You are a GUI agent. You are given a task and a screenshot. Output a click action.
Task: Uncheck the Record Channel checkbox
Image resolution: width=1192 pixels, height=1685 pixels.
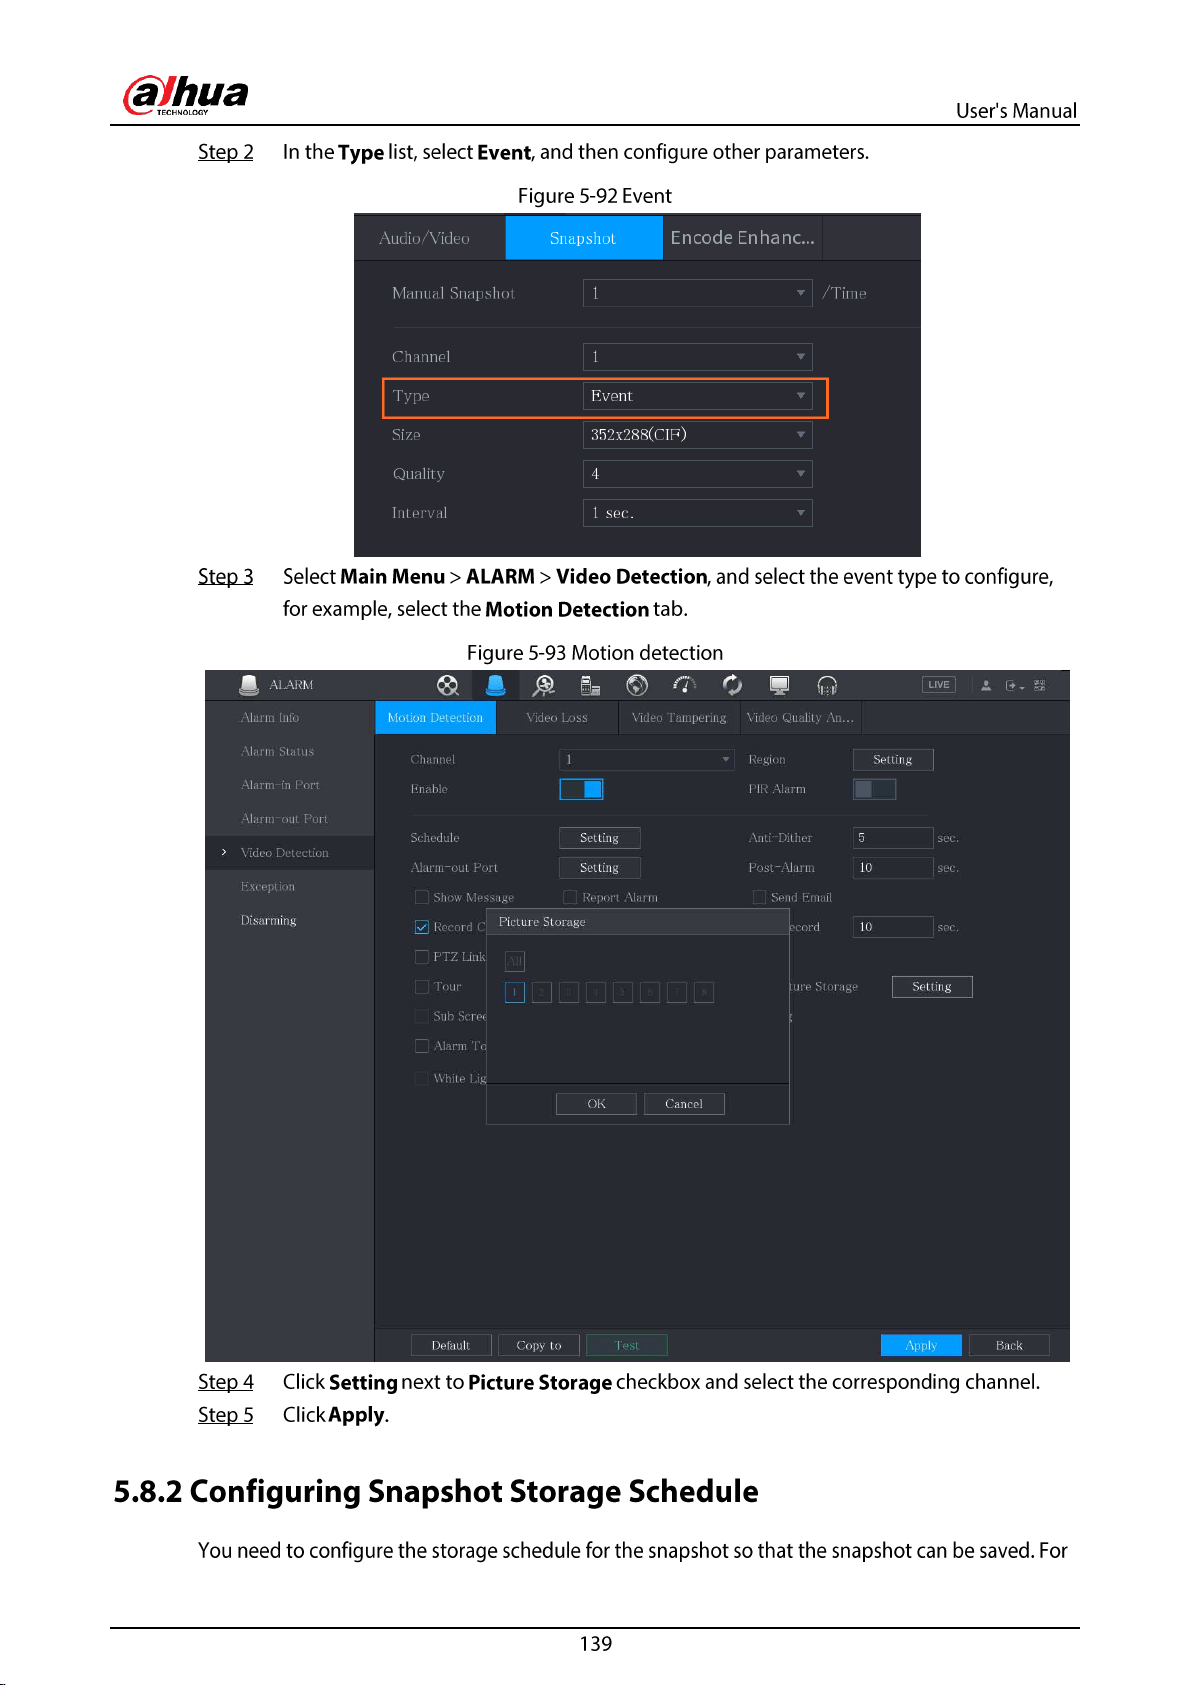[422, 927]
